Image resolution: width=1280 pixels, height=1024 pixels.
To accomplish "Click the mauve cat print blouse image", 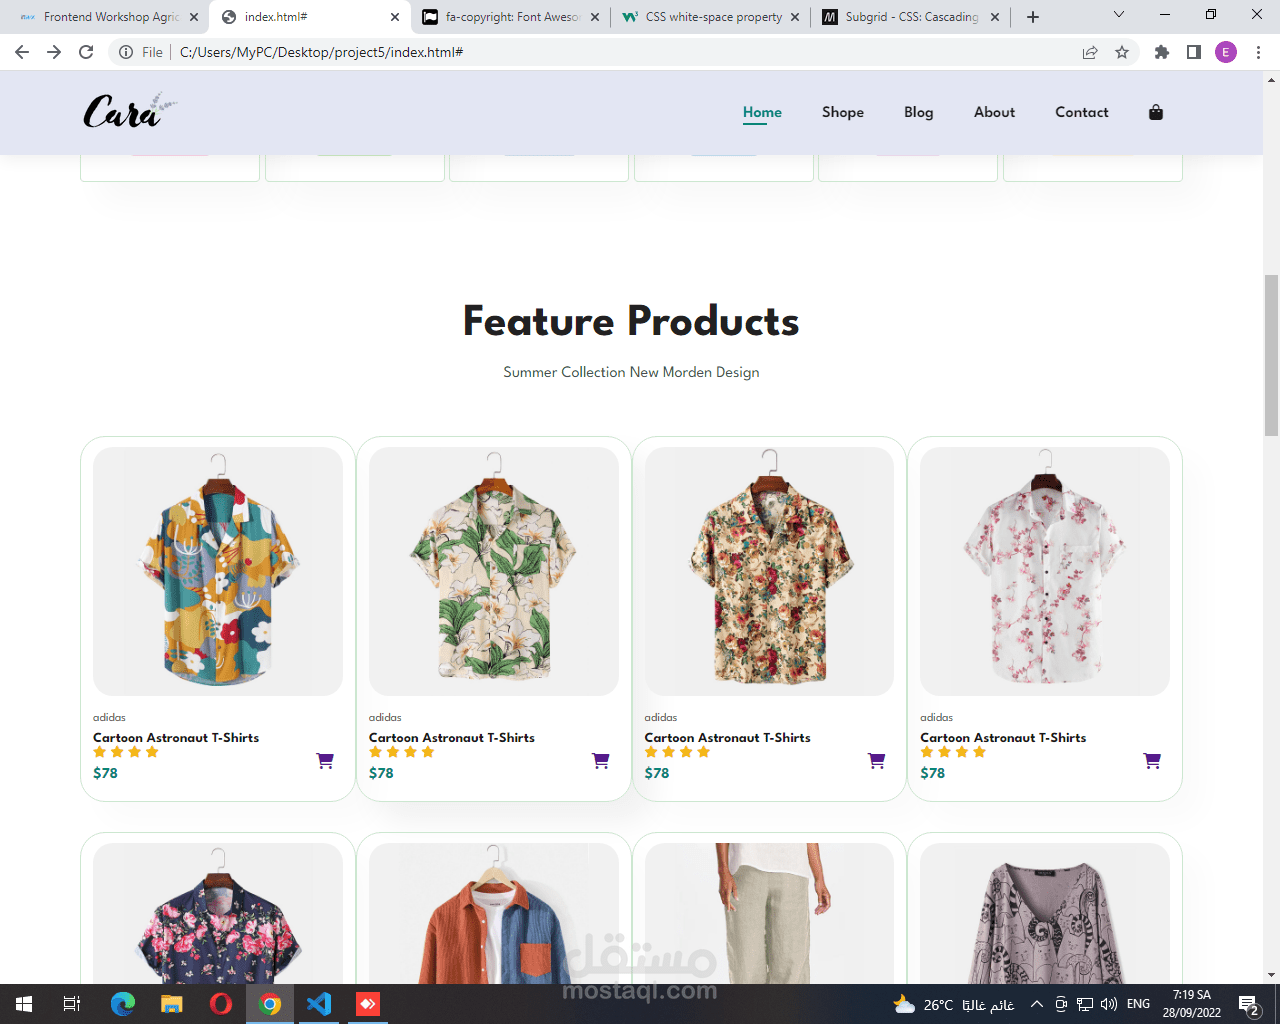I will 1045,914.
